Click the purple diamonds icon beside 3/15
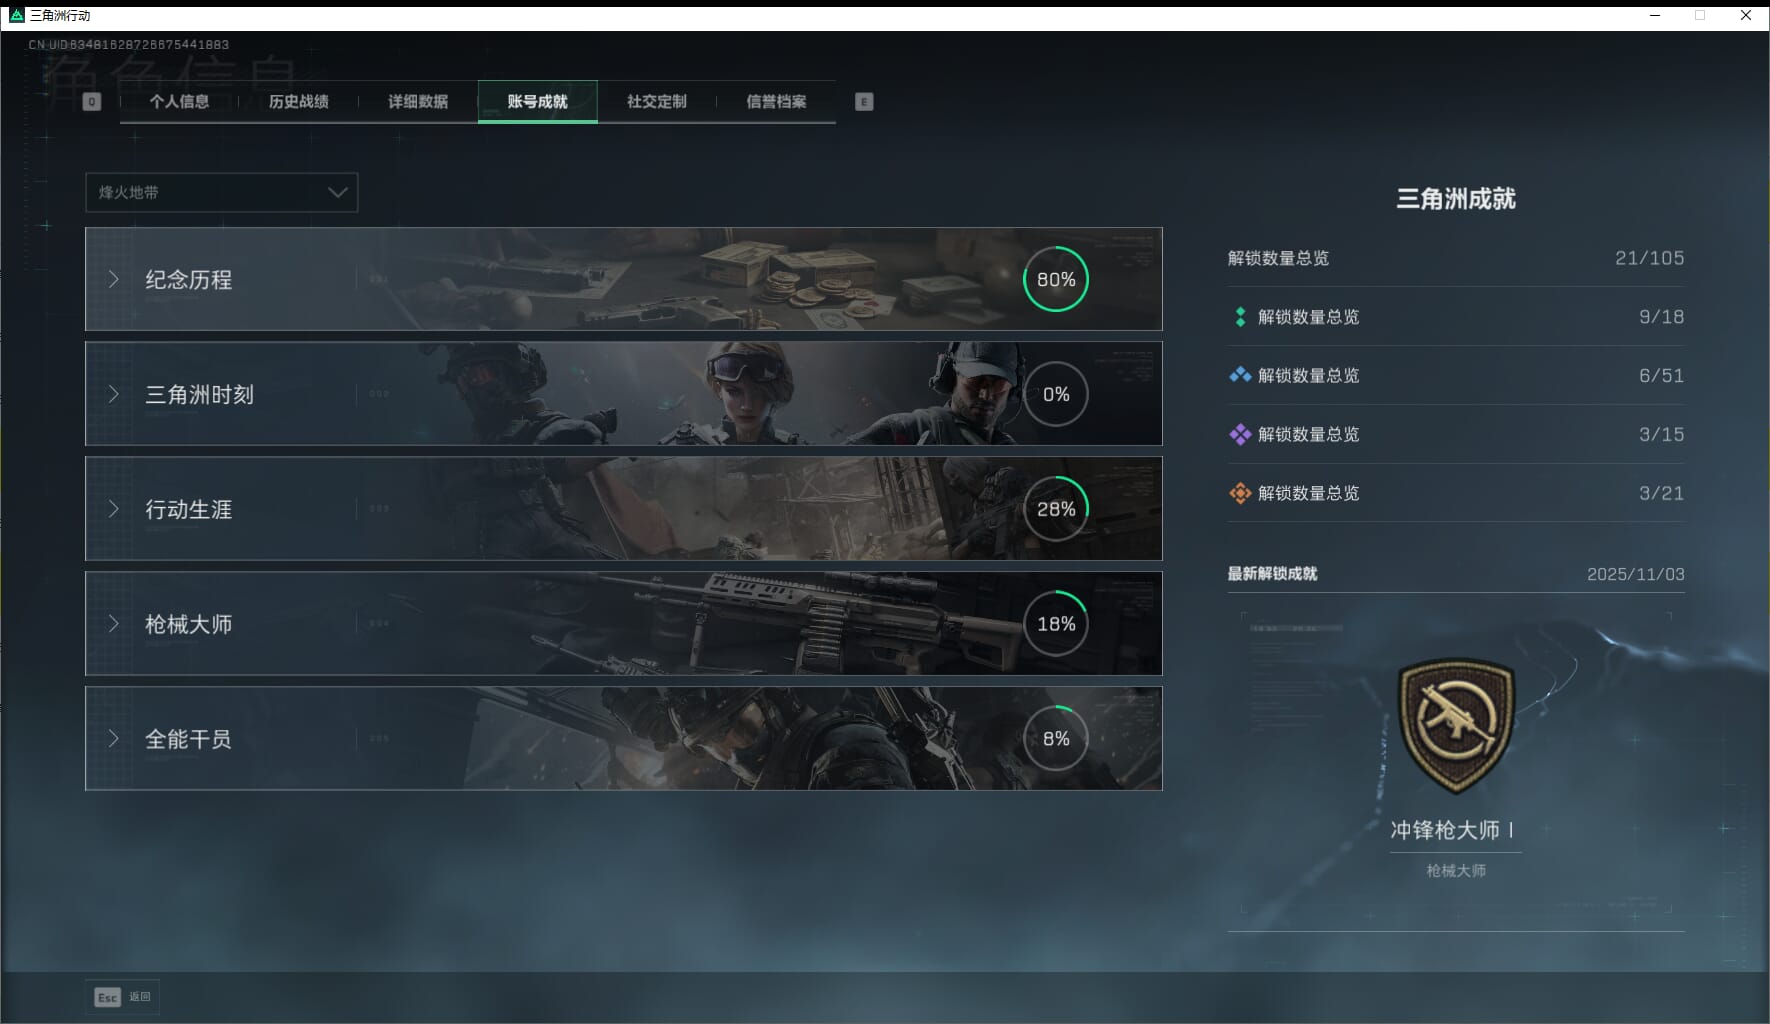The image size is (1770, 1024). (1240, 434)
